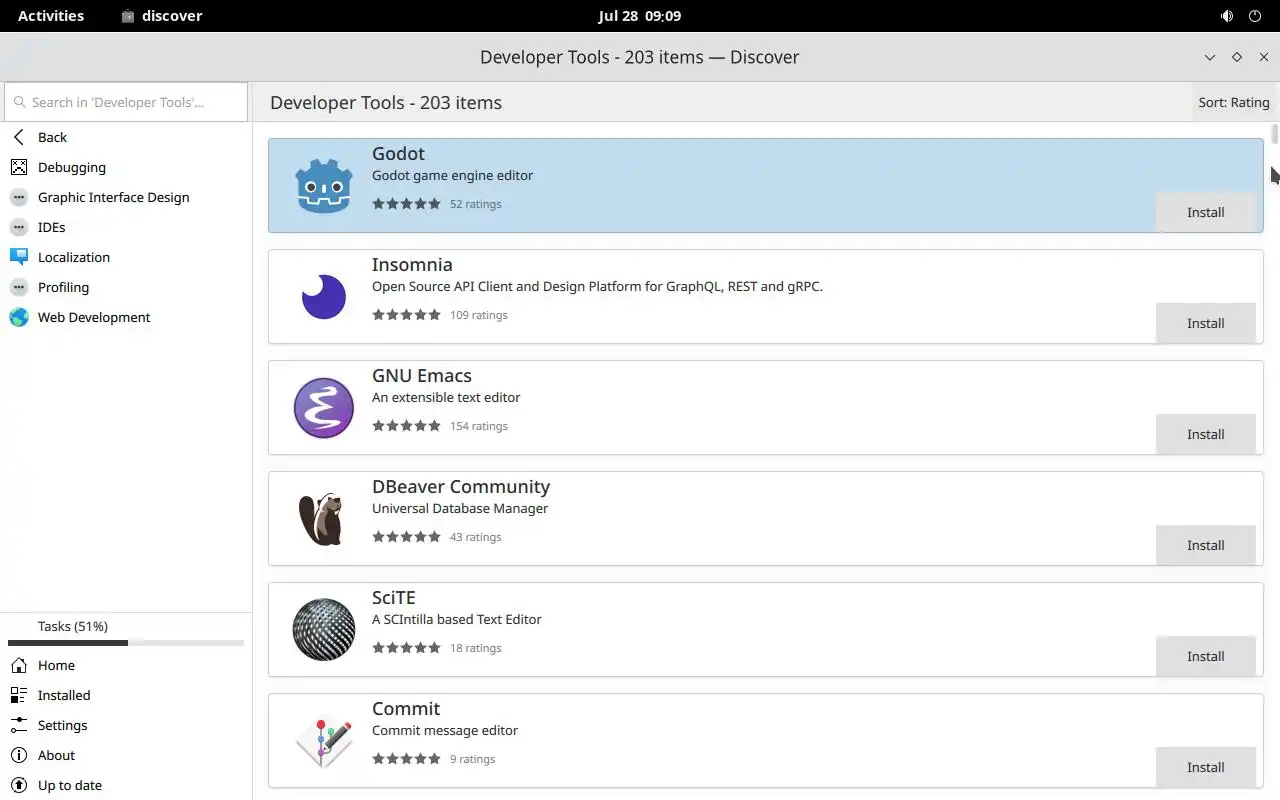Install the Commit app
1280x800 pixels.
1205,767
